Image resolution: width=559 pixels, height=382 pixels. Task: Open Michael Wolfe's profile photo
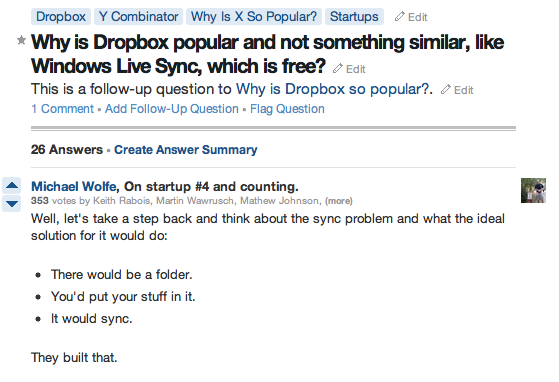click(x=533, y=191)
